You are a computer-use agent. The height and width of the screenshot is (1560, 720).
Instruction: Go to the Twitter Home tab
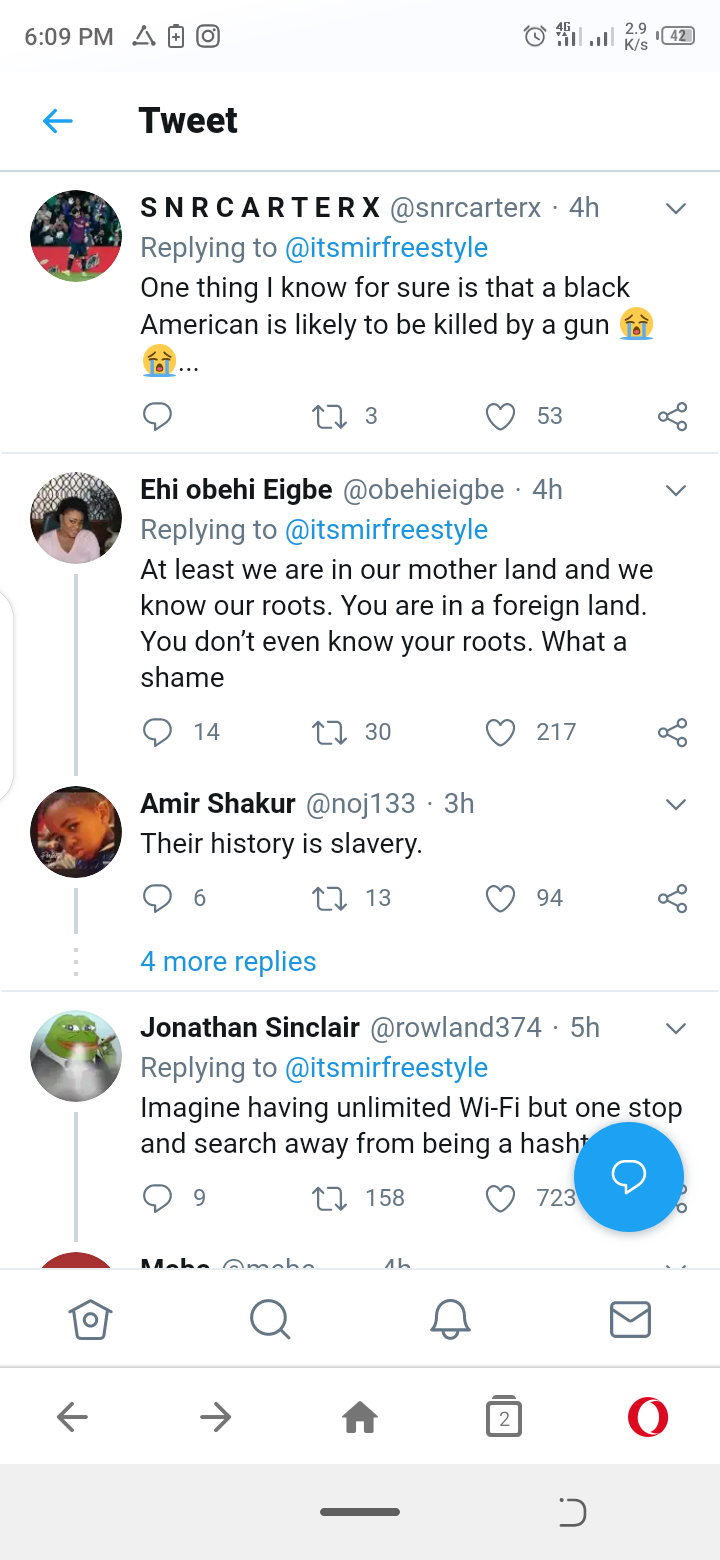(90, 1319)
